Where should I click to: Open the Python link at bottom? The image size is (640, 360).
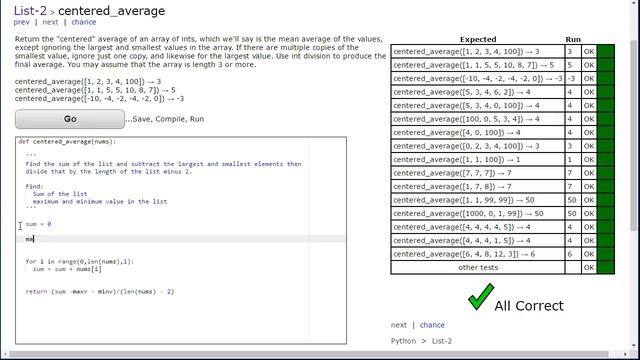(403, 341)
